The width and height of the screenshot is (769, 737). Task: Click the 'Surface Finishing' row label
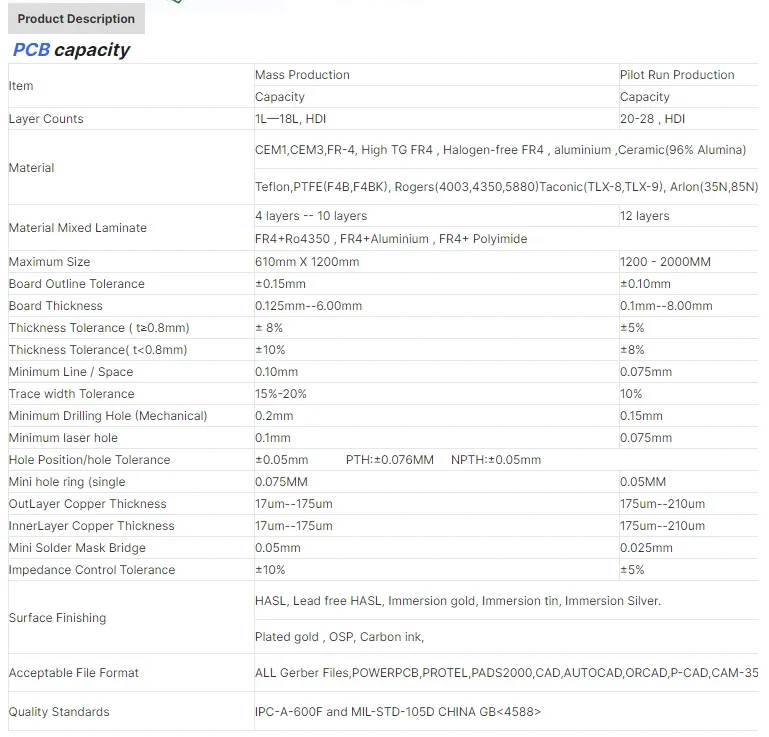[57, 617]
